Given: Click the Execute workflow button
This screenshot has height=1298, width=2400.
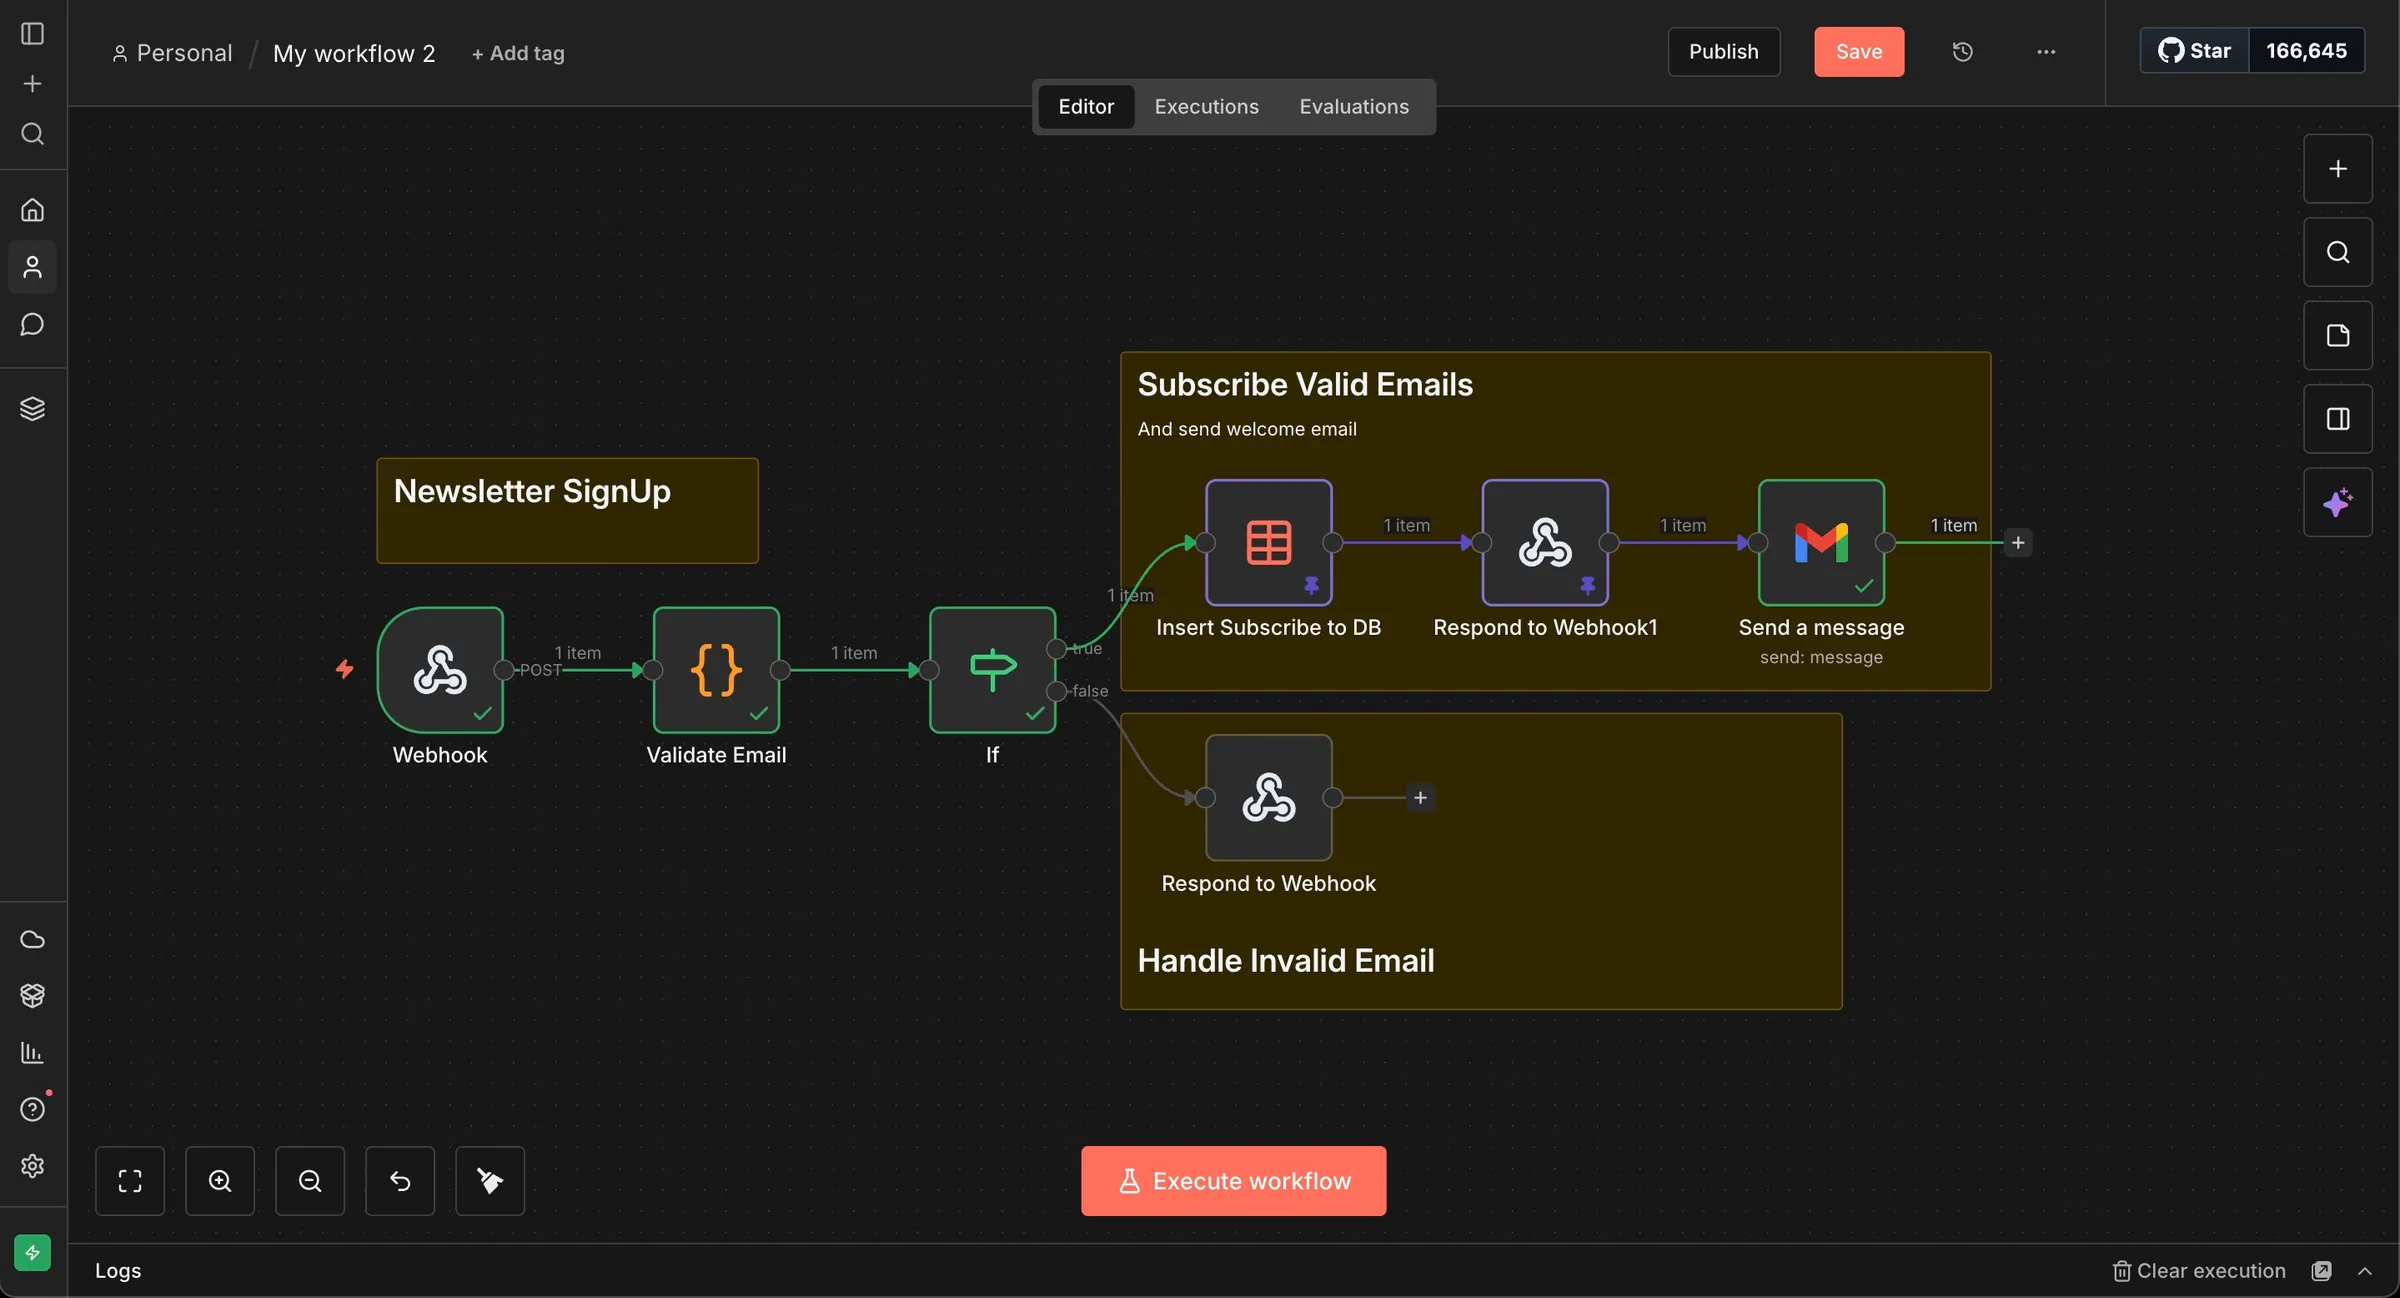Looking at the screenshot, I should click(x=1233, y=1181).
